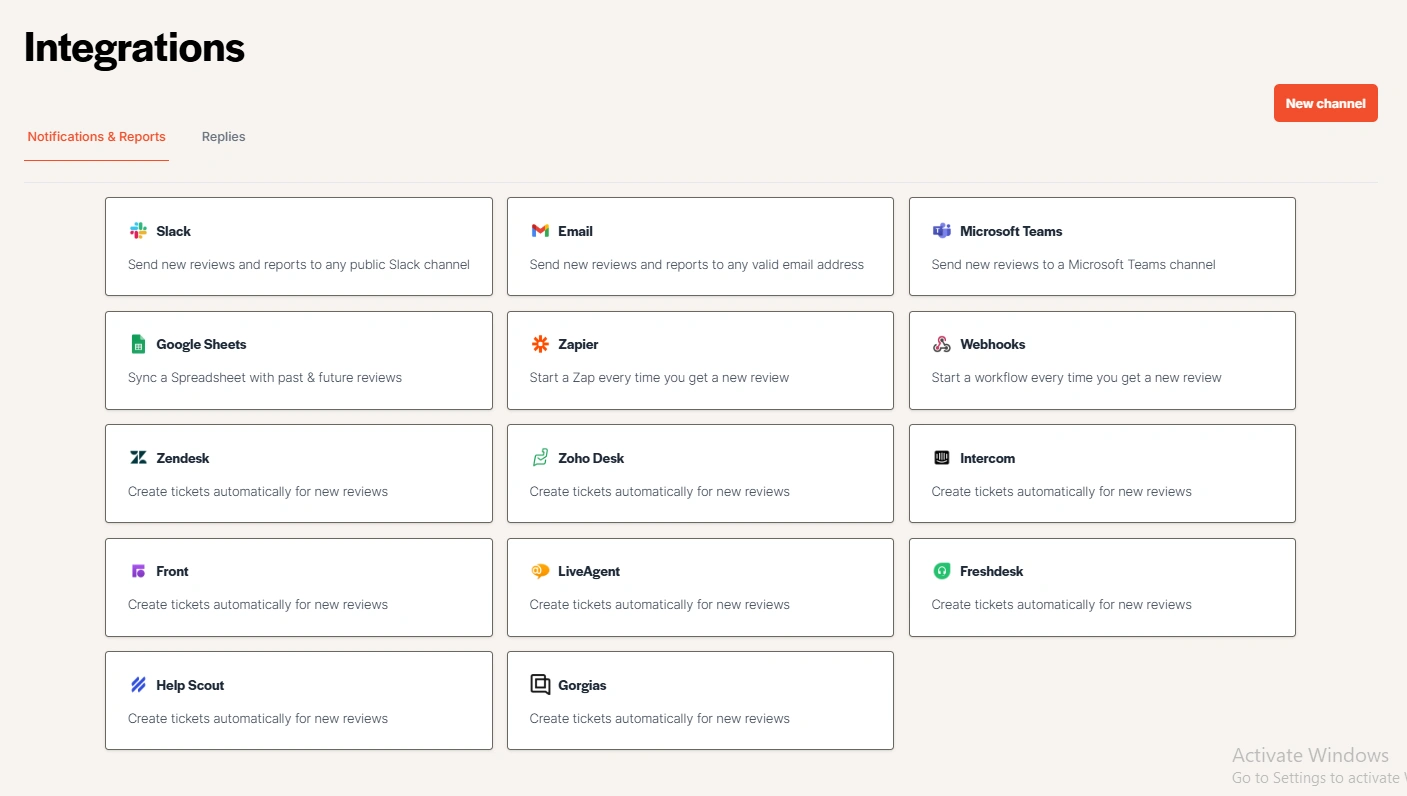The width and height of the screenshot is (1407, 796).
Task: Click the Zendesk icon
Action: (137, 457)
